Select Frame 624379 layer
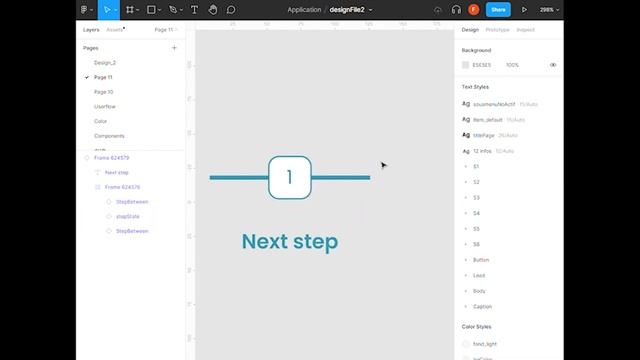This screenshot has height=360, width=640. click(x=112, y=158)
